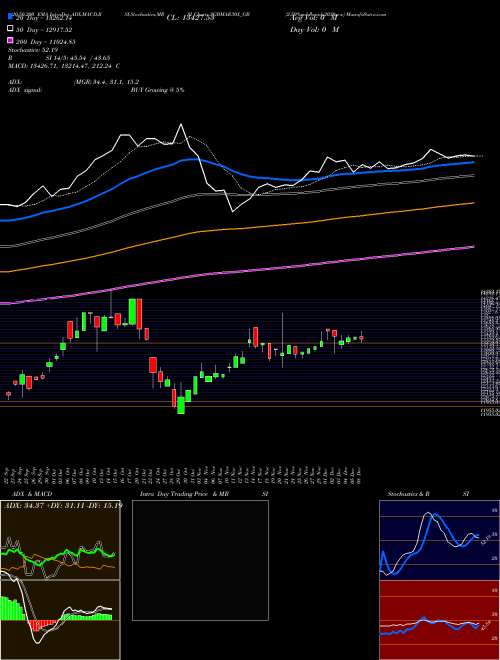Select the '20 Day' moving average value text

tap(45, 18)
